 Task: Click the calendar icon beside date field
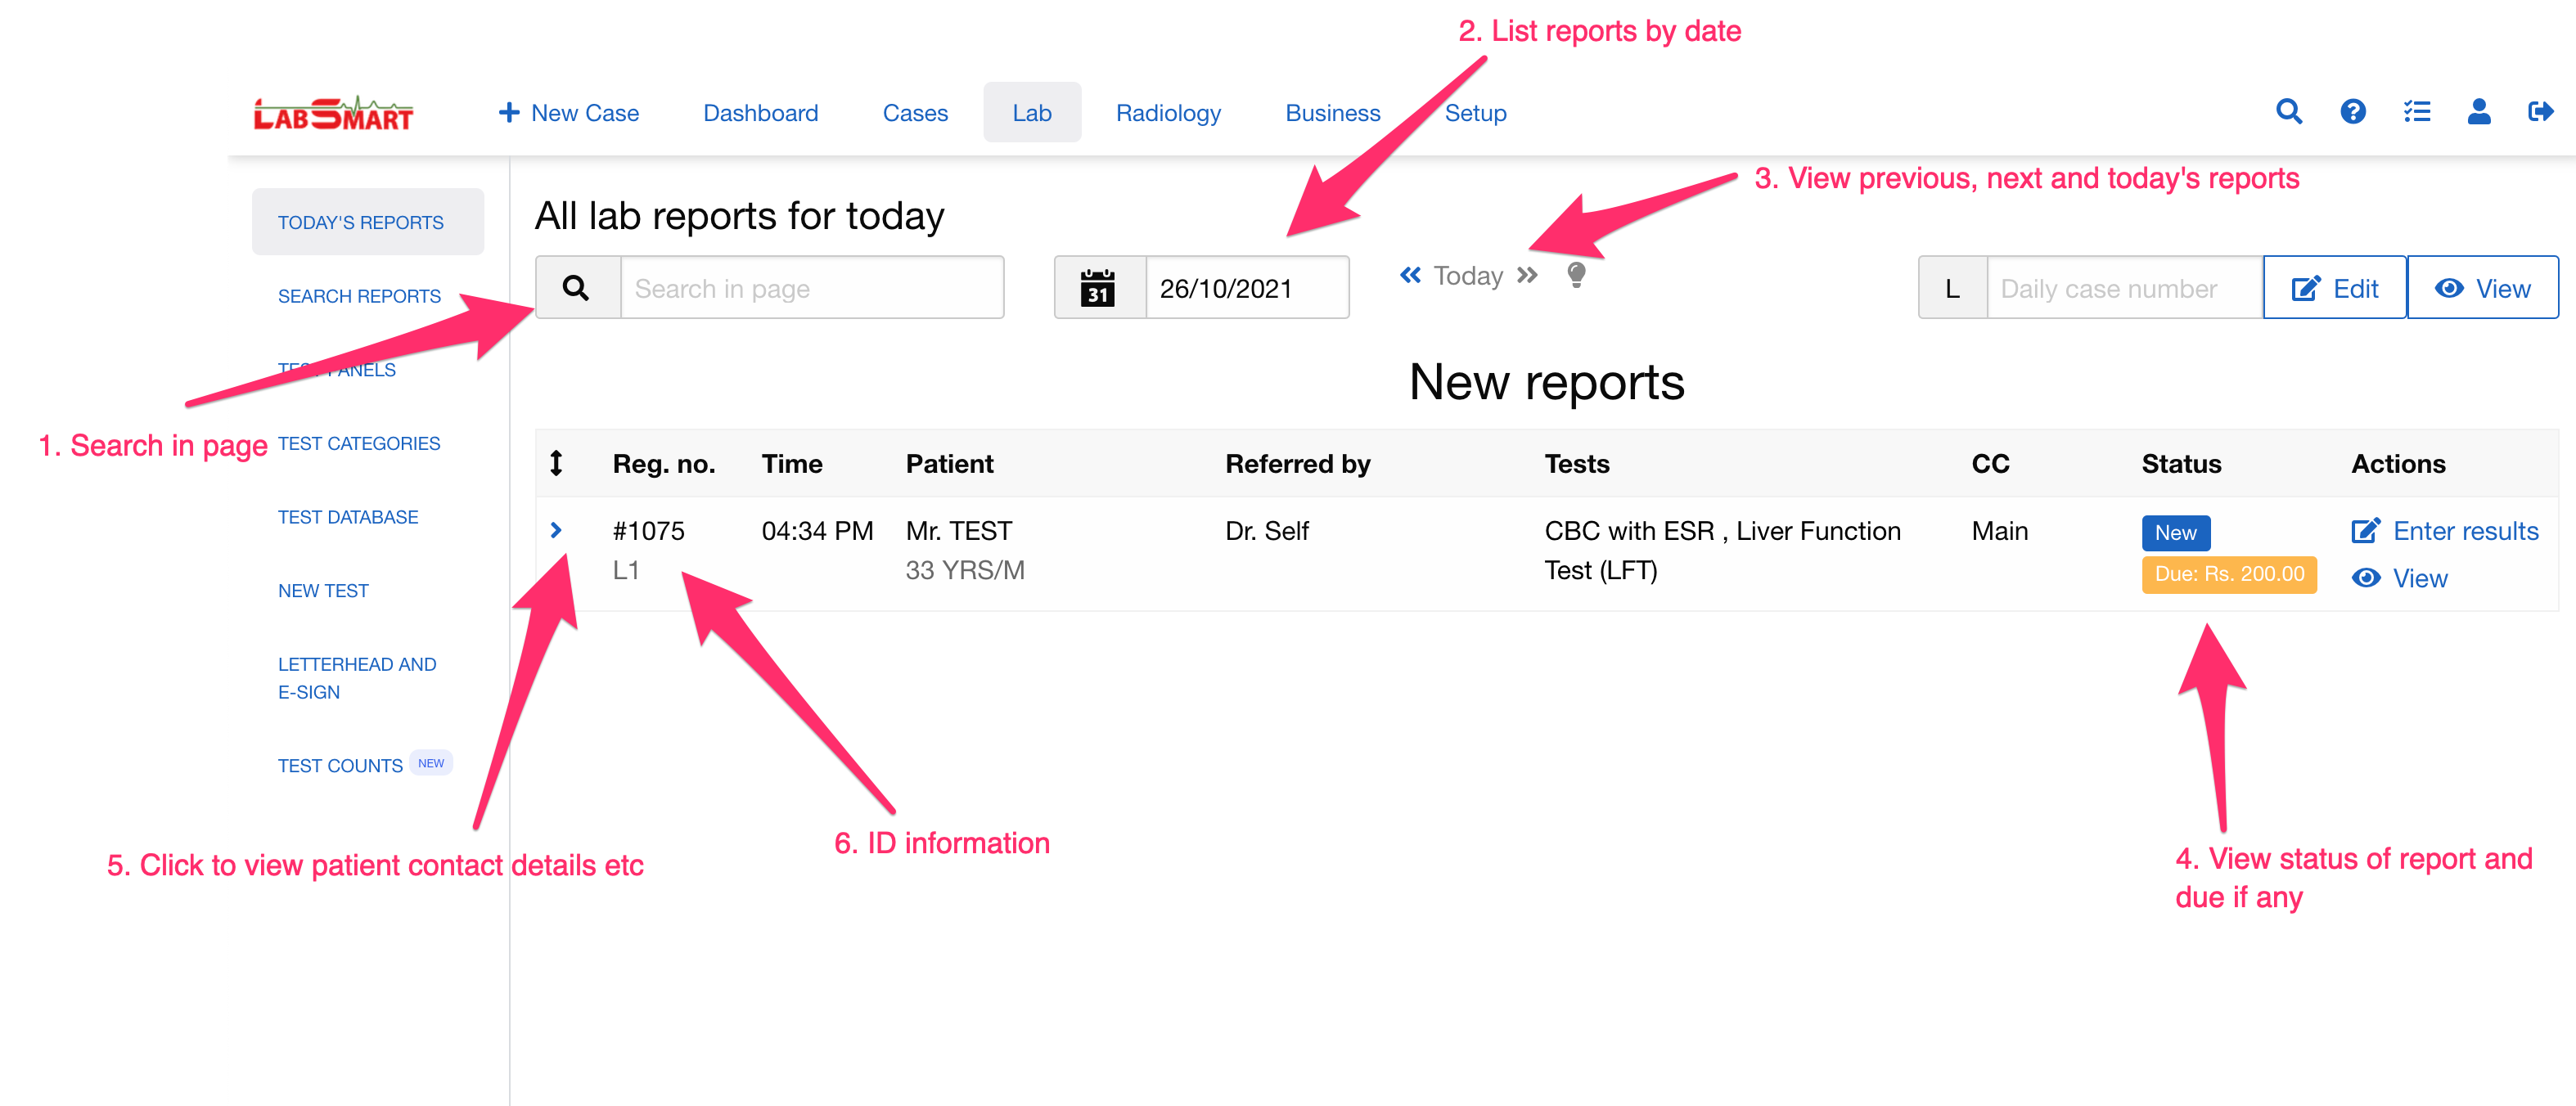coord(1098,288)
